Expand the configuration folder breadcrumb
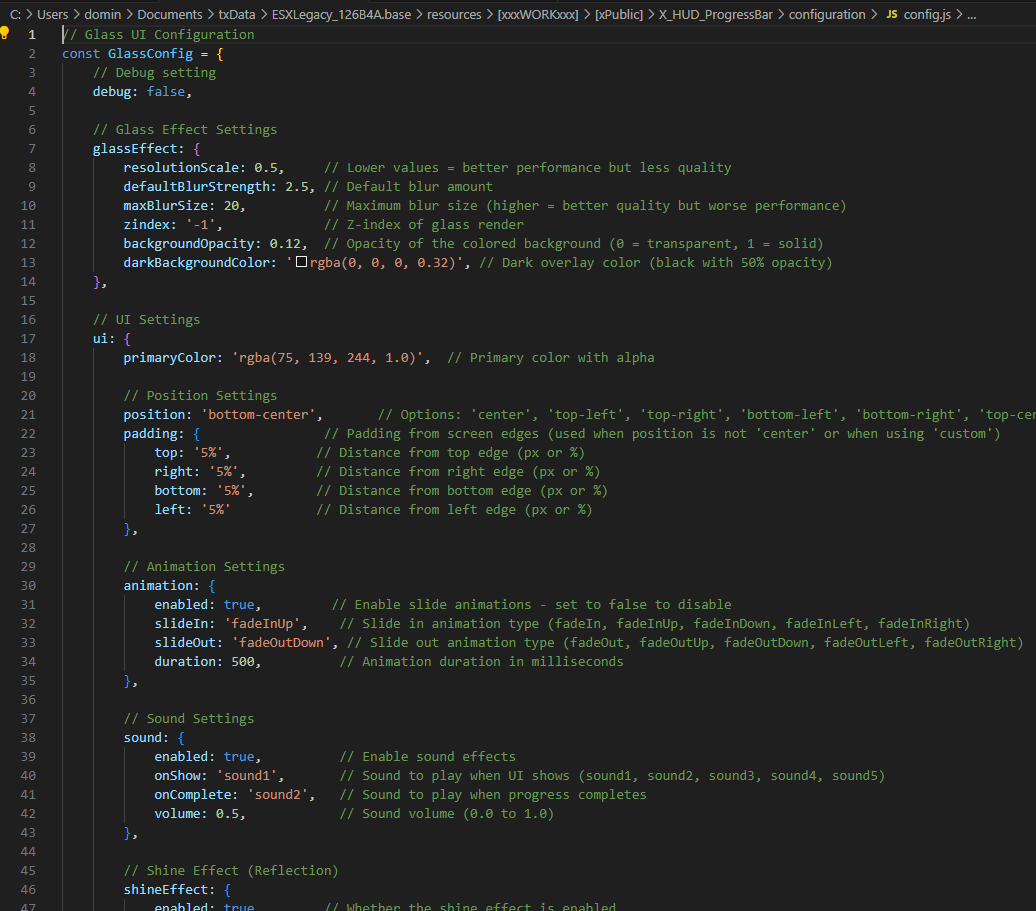This screenshot has width=1036, height=911. 827,15
